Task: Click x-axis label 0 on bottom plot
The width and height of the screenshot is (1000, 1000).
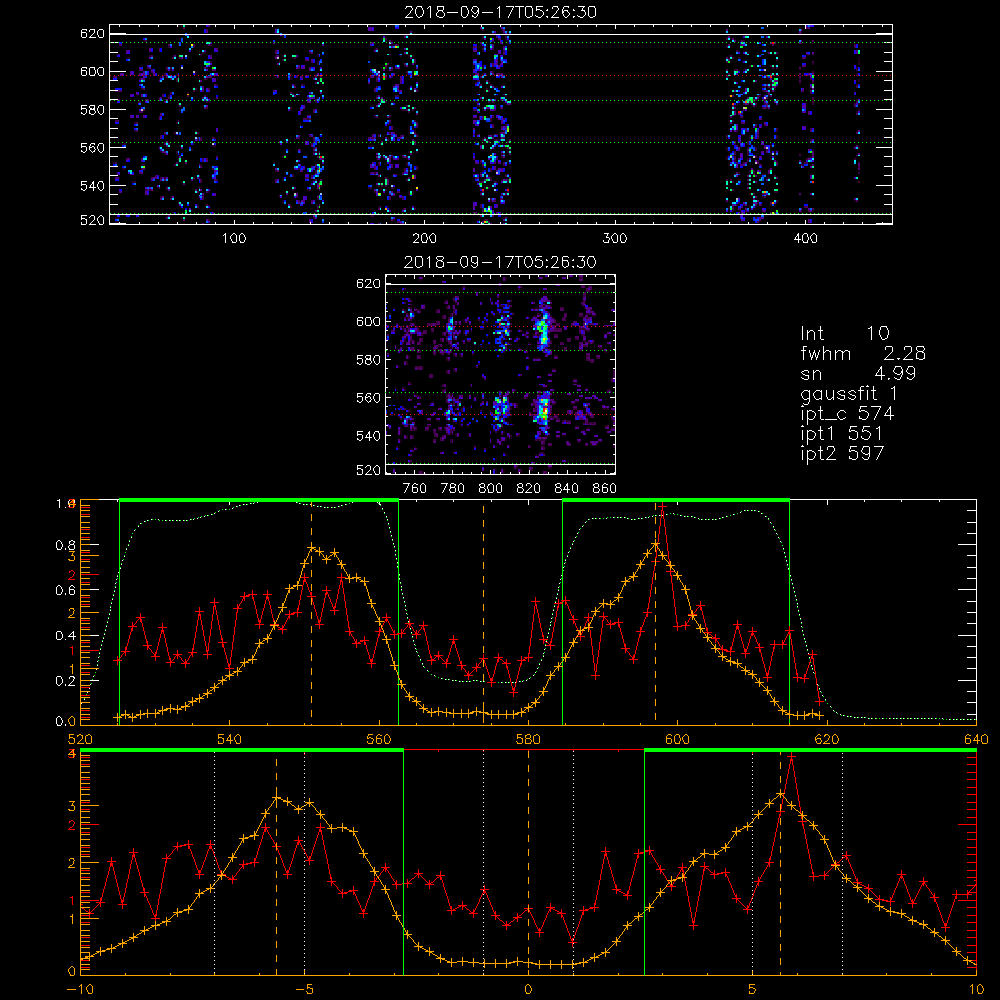Action: [528, 989]
